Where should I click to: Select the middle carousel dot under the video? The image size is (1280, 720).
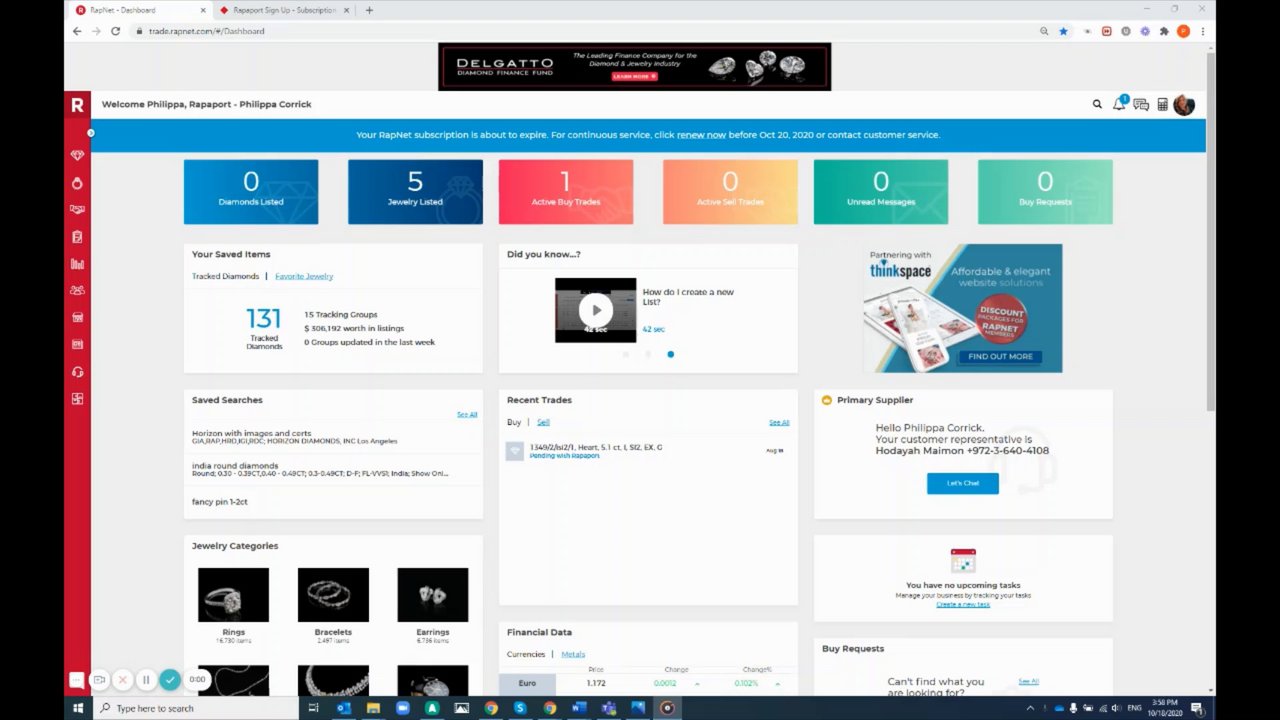648,354
